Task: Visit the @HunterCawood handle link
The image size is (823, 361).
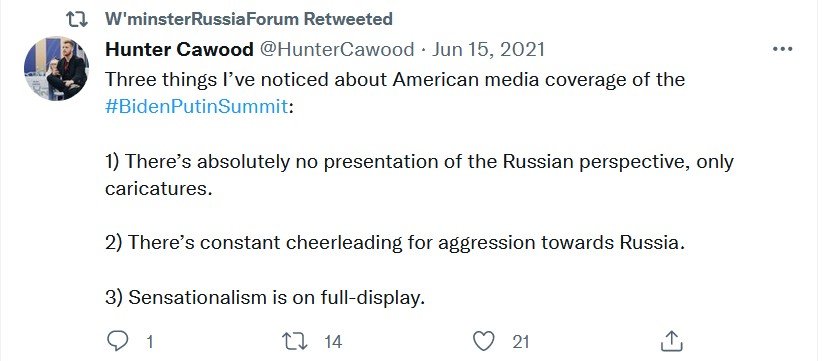Action: pos(337,49)
